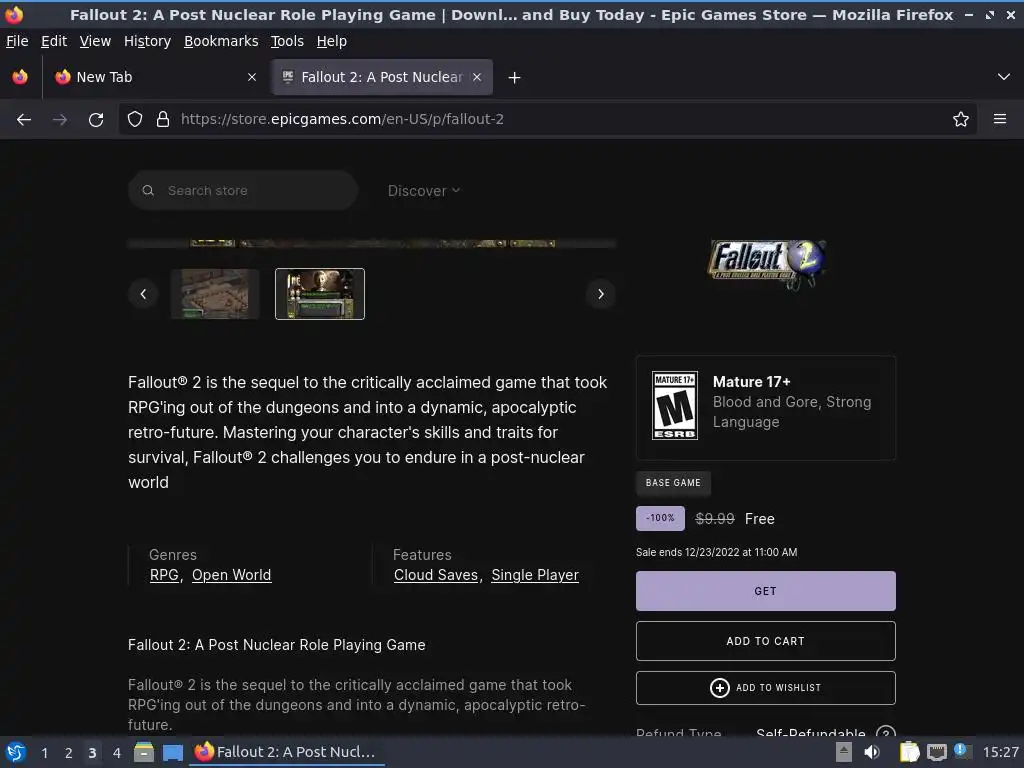Image resolution: width=1024 pixels, height=768 pixels.
Task: Click the Fallout 2 logo image
Action: point(766,263)
